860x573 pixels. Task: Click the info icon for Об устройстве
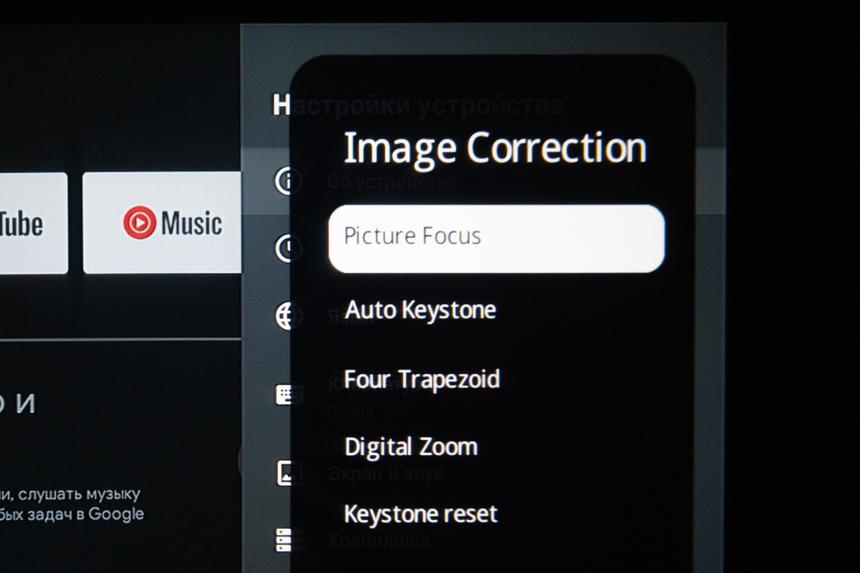click(x=287, y=181)
